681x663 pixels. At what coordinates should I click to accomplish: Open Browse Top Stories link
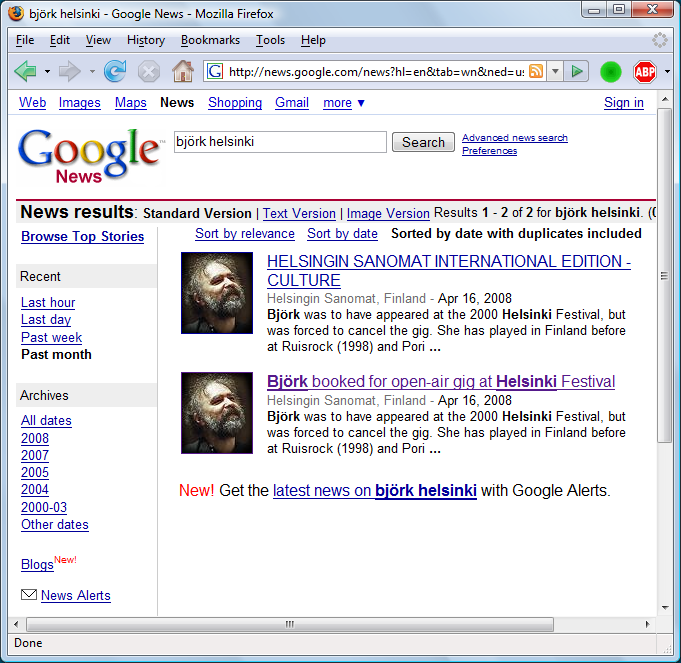click(83, 236)
